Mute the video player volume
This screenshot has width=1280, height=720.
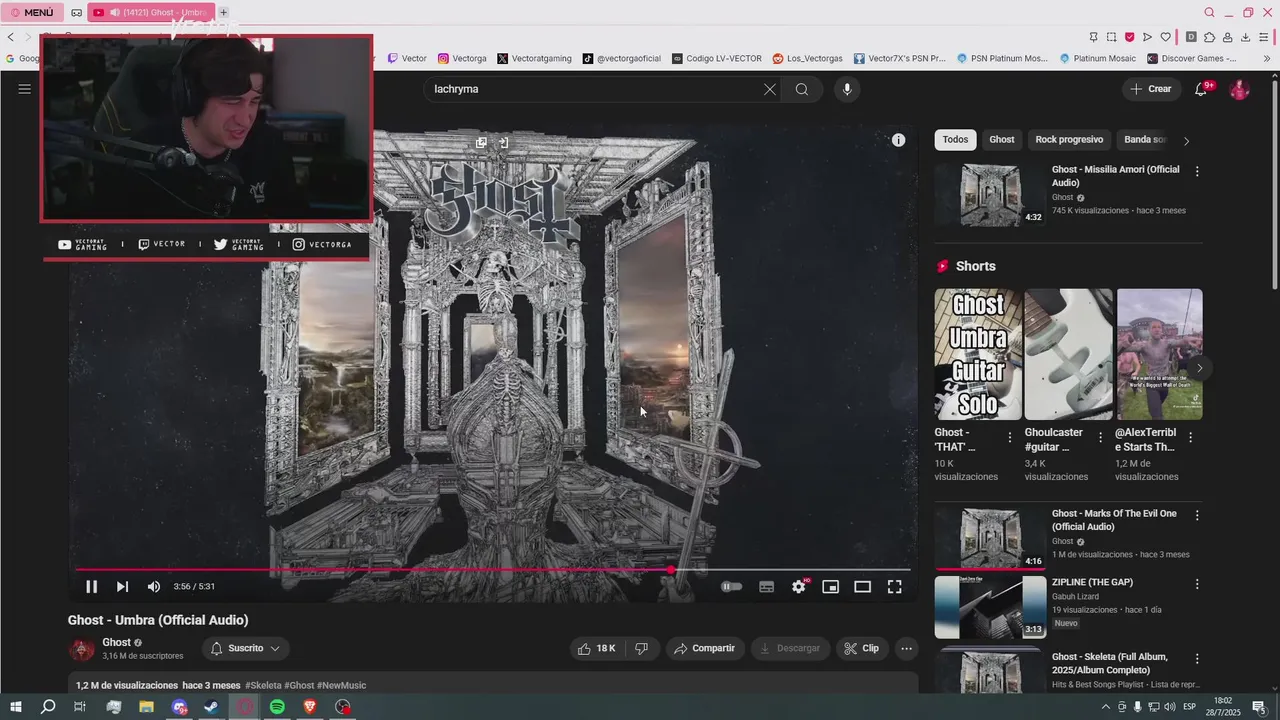154,587
